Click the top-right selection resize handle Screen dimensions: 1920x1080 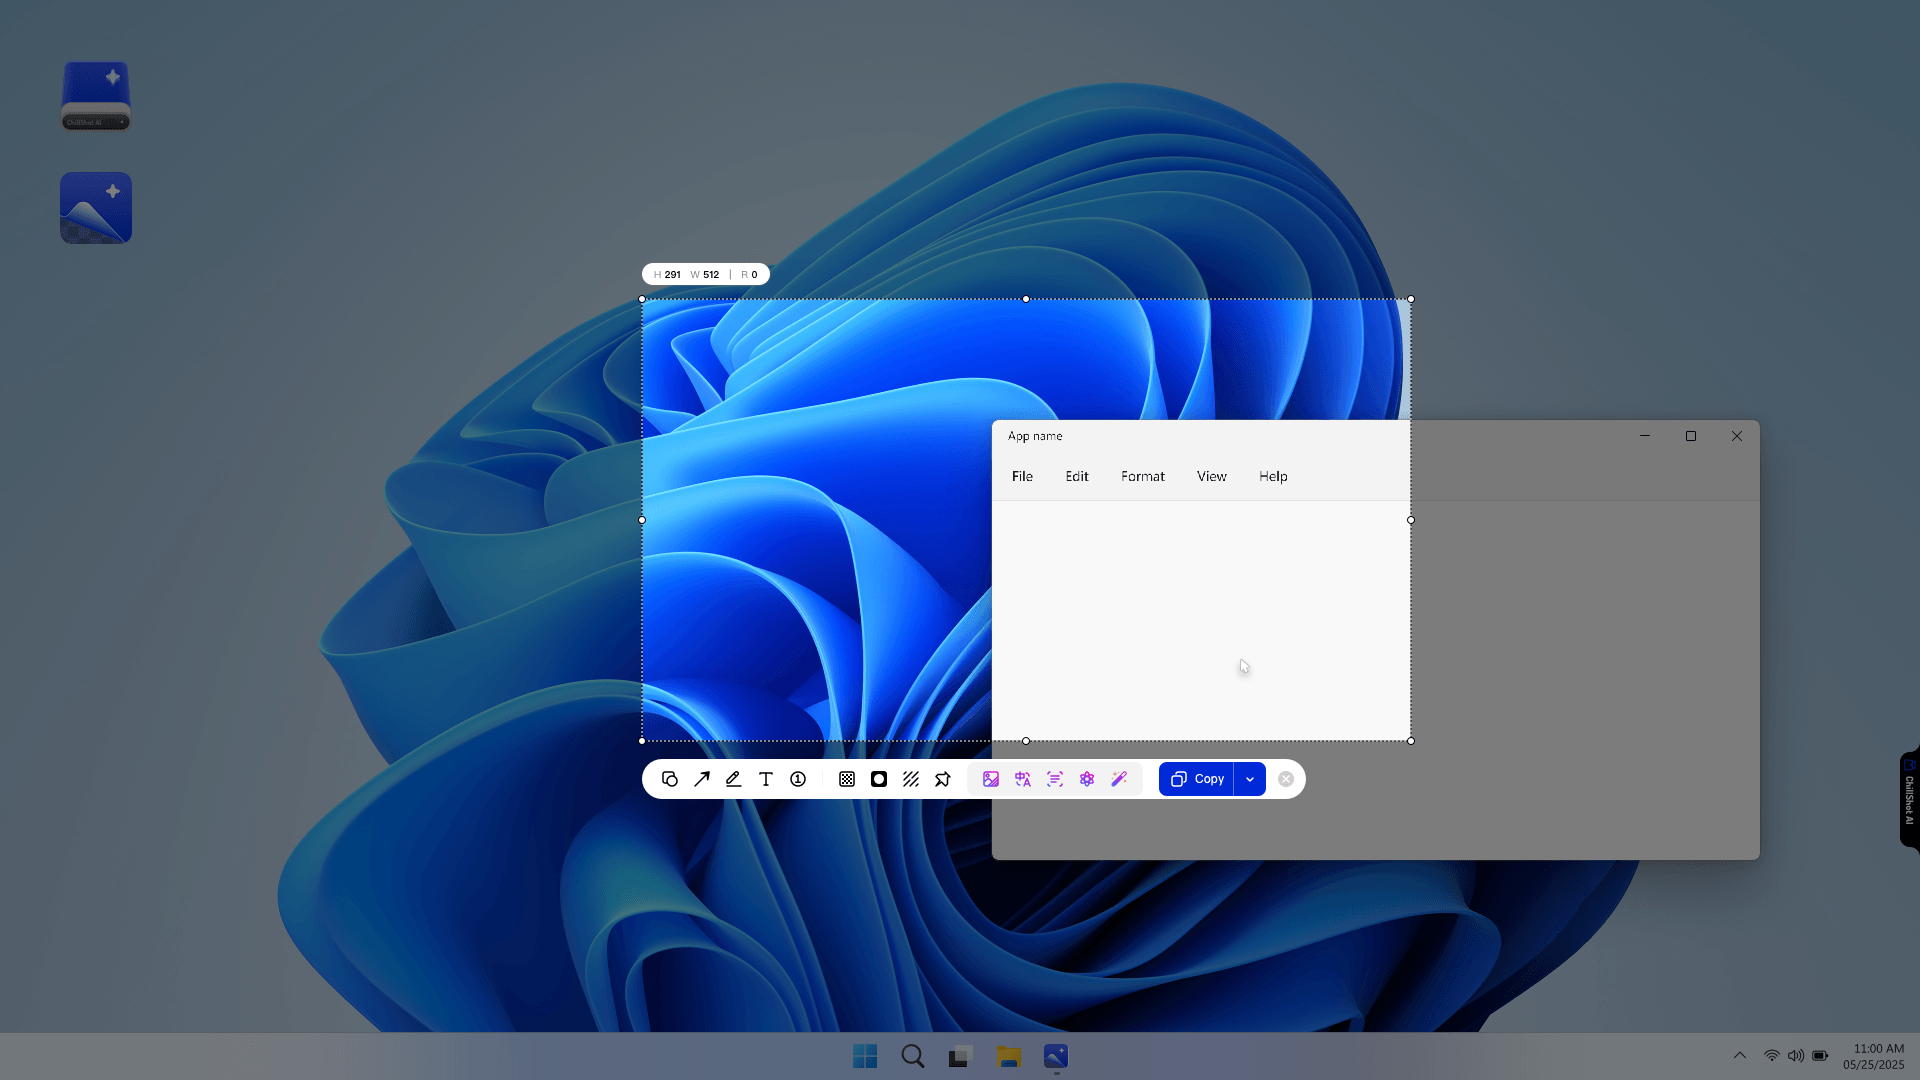[x=1411, y=299]
